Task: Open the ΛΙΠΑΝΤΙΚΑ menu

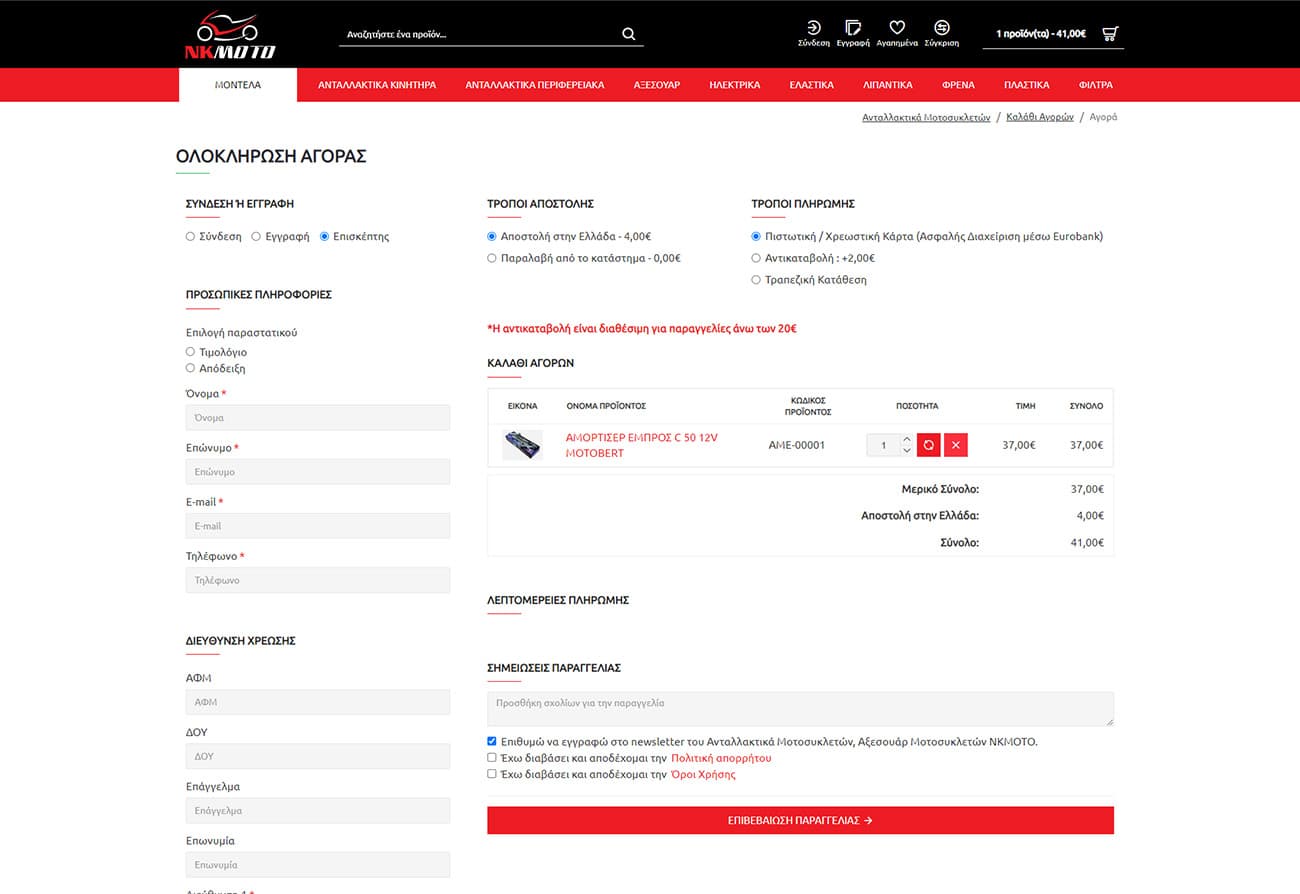Action: [x=888, y=85]
